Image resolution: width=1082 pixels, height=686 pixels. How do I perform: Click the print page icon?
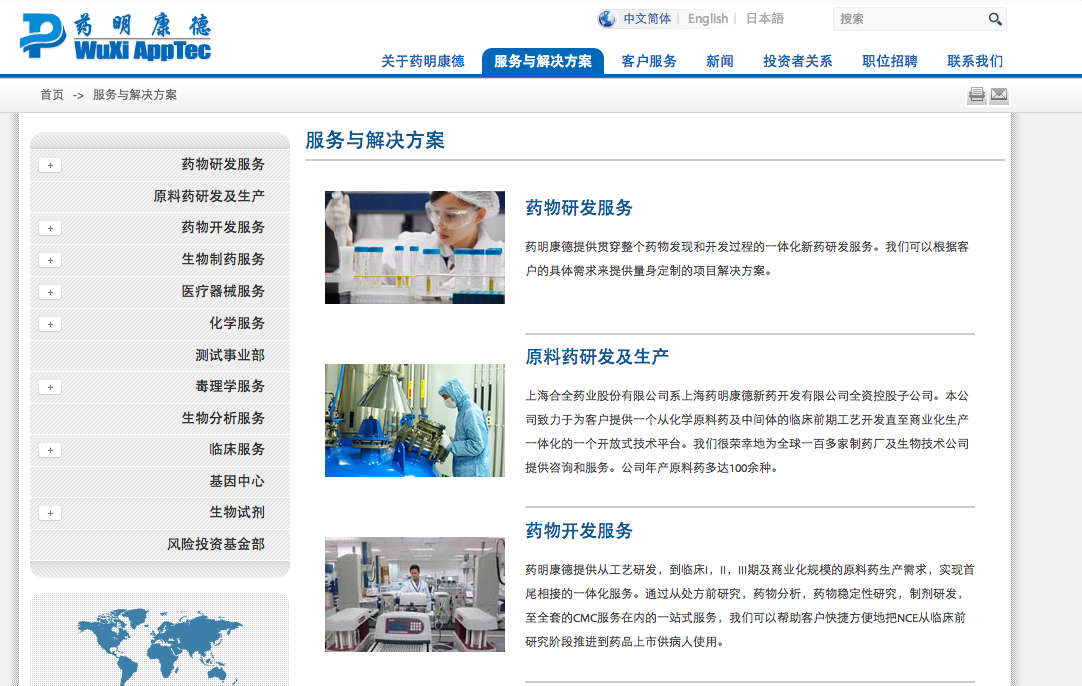976,95
